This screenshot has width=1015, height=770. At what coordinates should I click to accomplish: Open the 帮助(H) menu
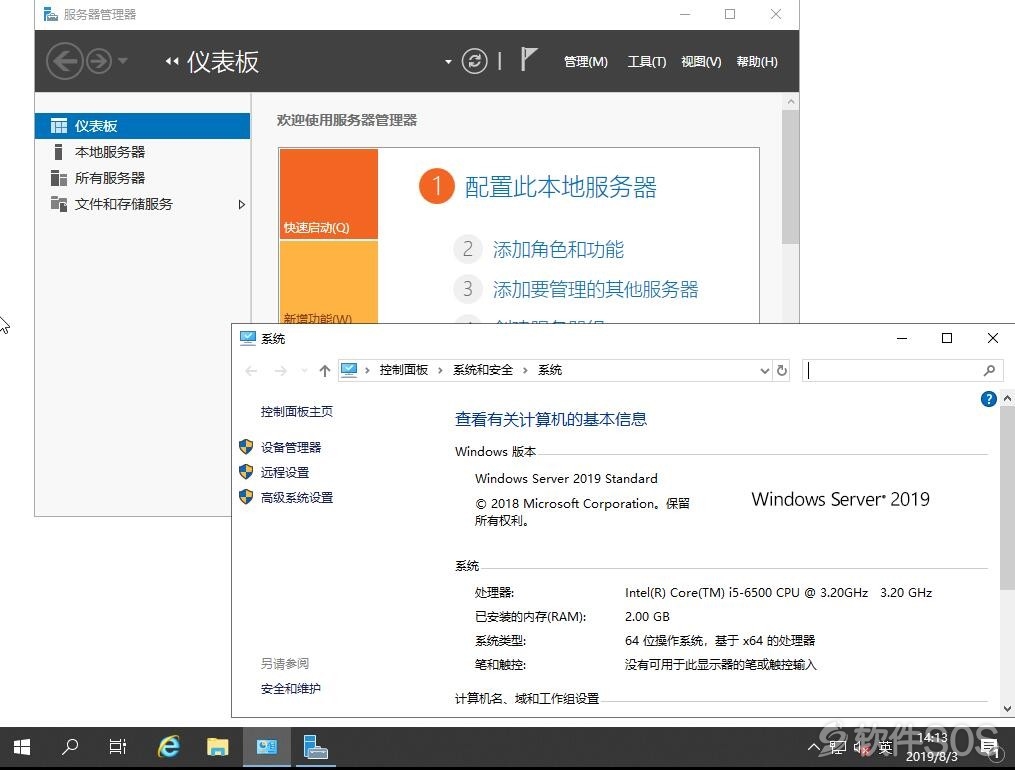(757, 61)
